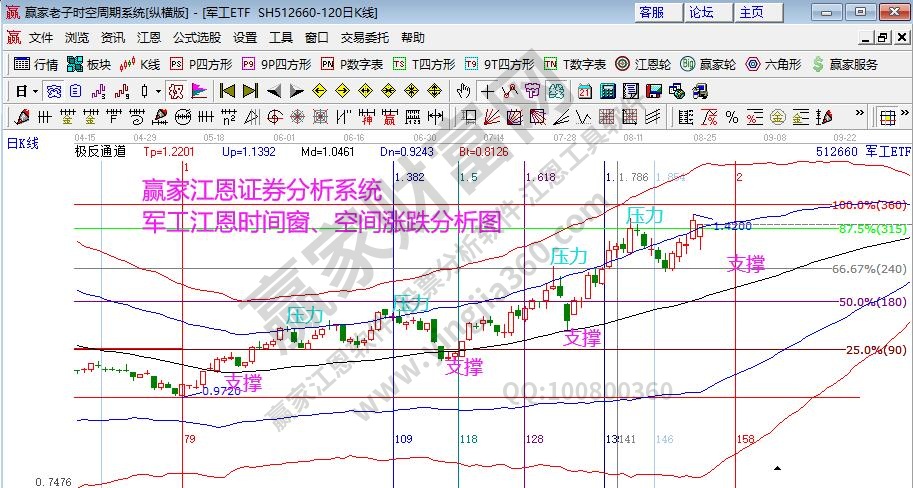913x488 pixels.
Task: Open the T数字表 tool
Action: 575,64
